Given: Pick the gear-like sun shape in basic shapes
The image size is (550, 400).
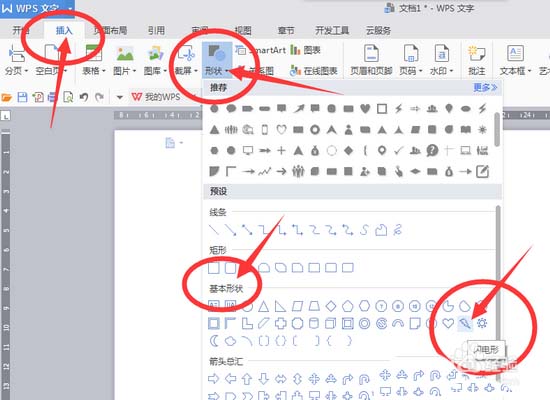Looking at the screenshot, I should click(482, 323).
